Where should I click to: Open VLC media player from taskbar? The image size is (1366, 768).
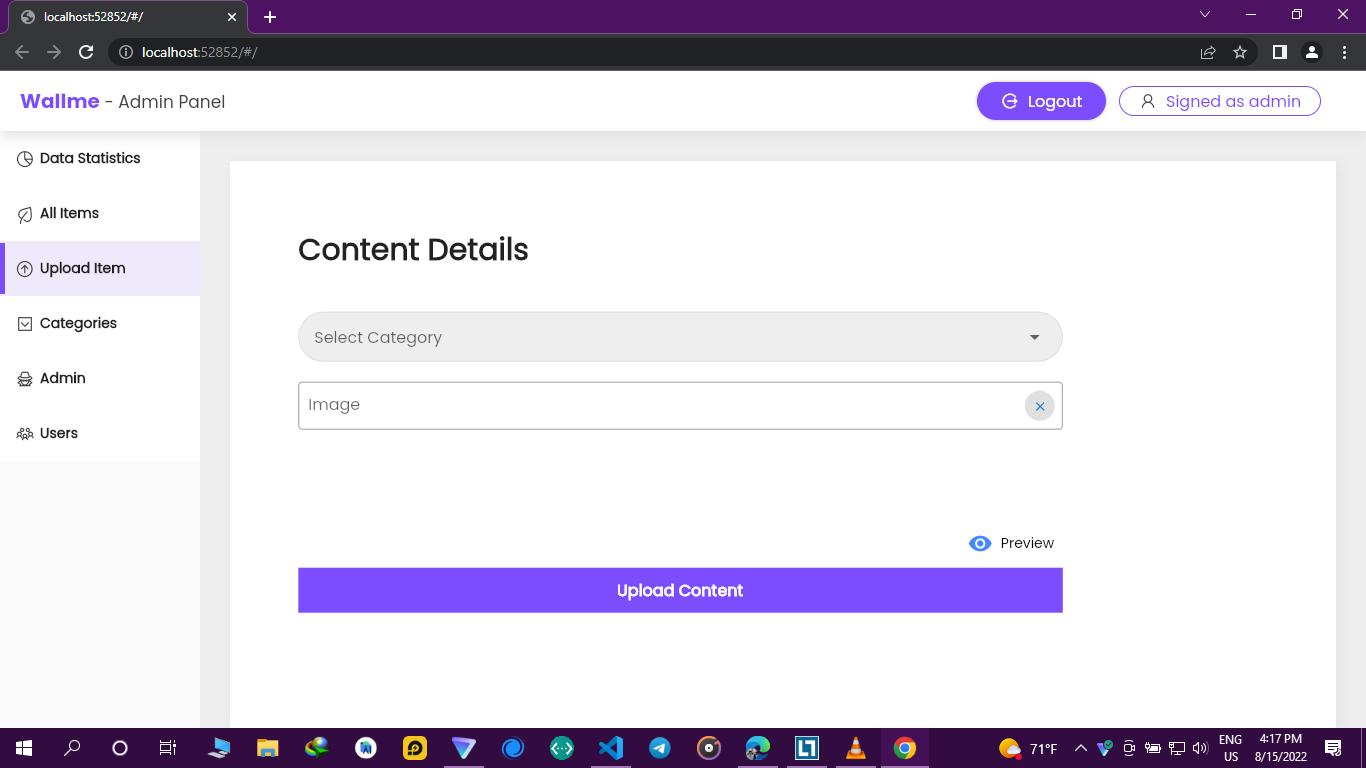point(856,748)
